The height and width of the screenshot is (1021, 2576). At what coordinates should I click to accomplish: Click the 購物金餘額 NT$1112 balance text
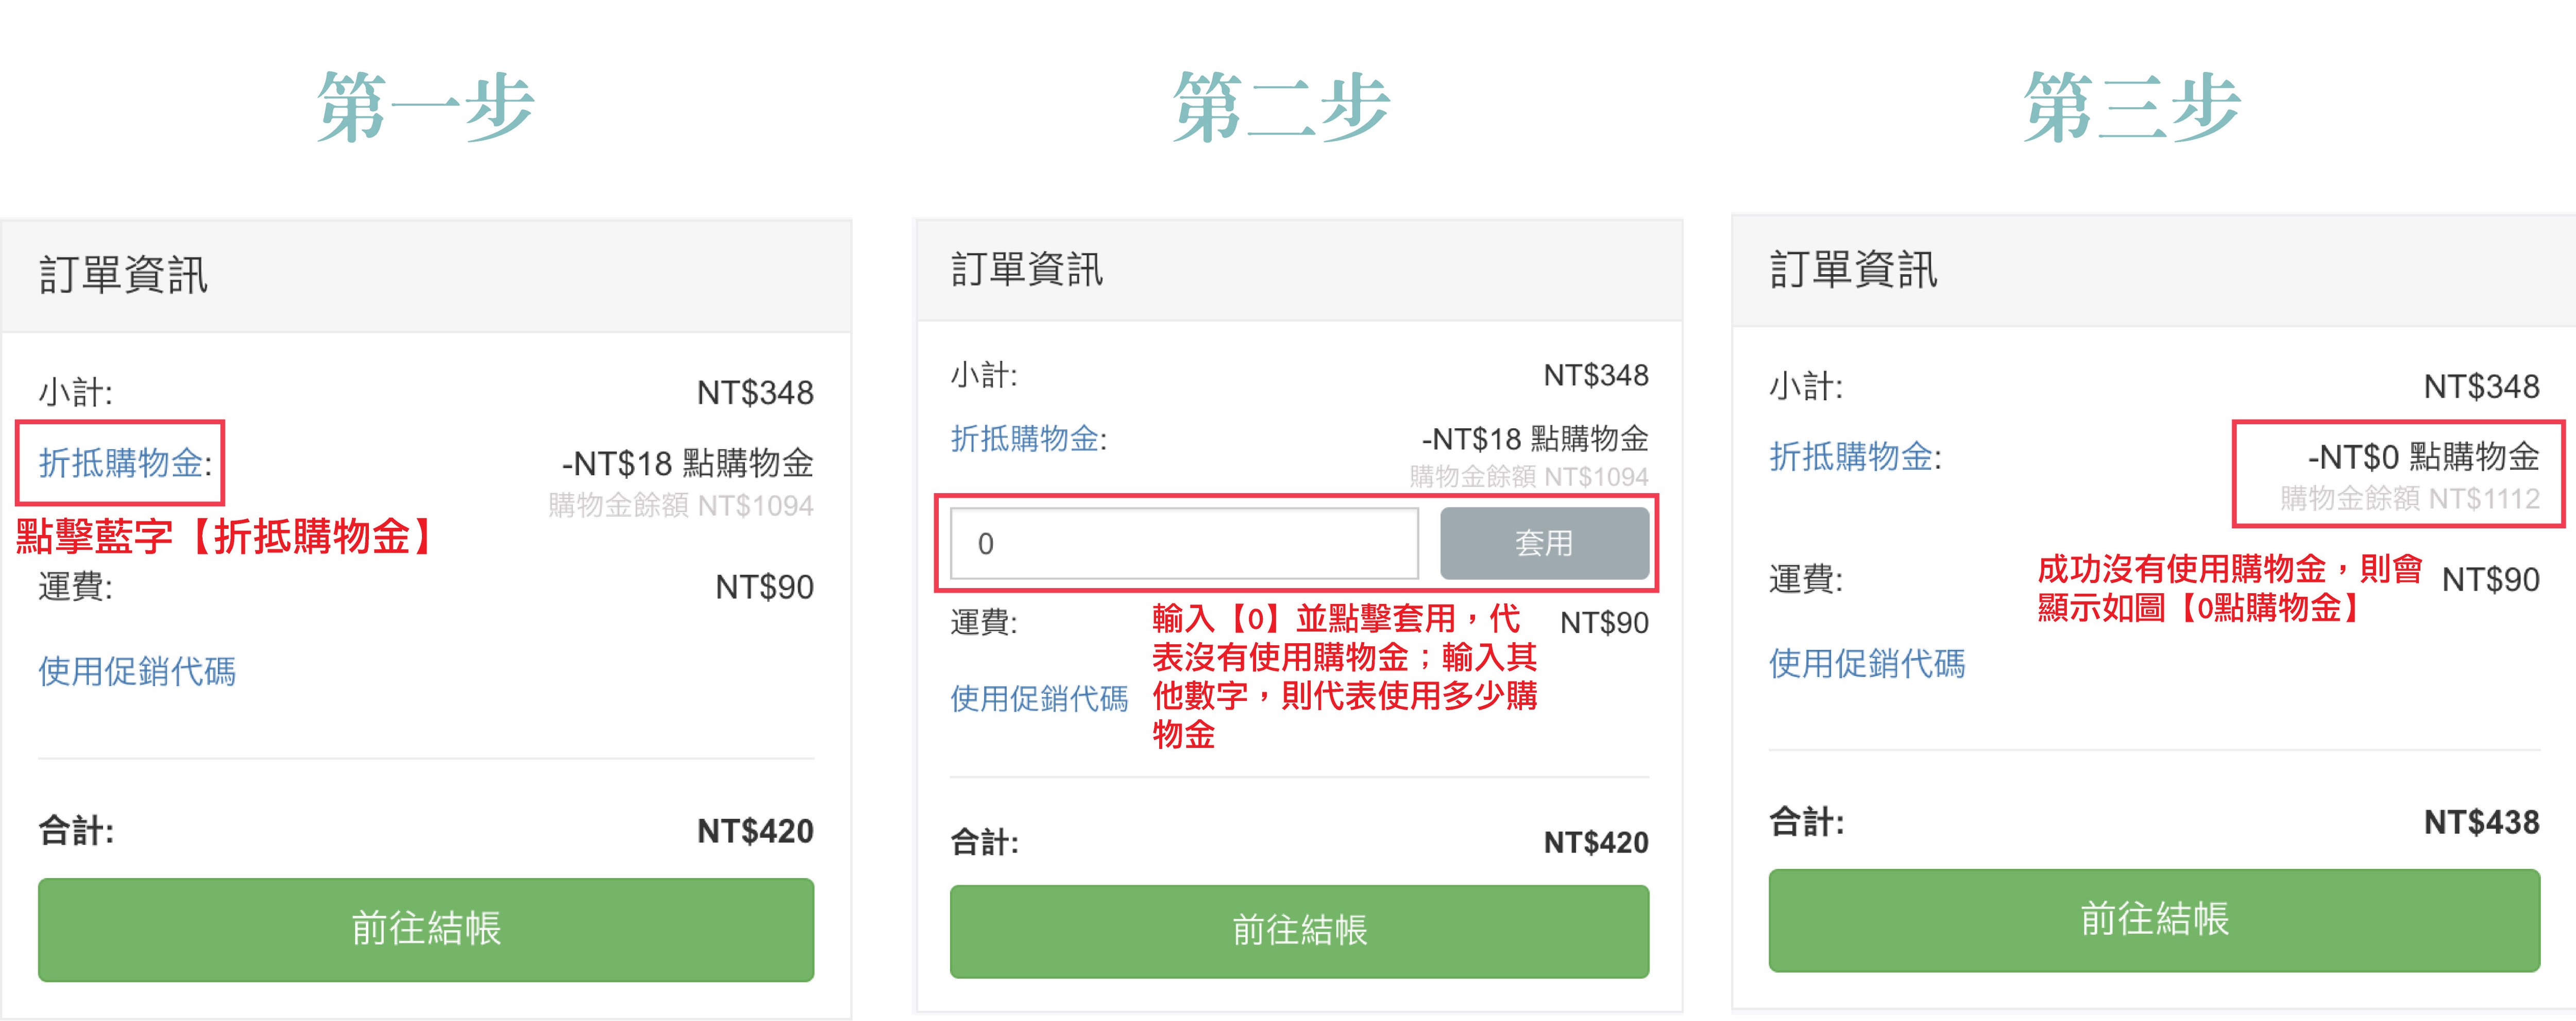coord(2408,498)
